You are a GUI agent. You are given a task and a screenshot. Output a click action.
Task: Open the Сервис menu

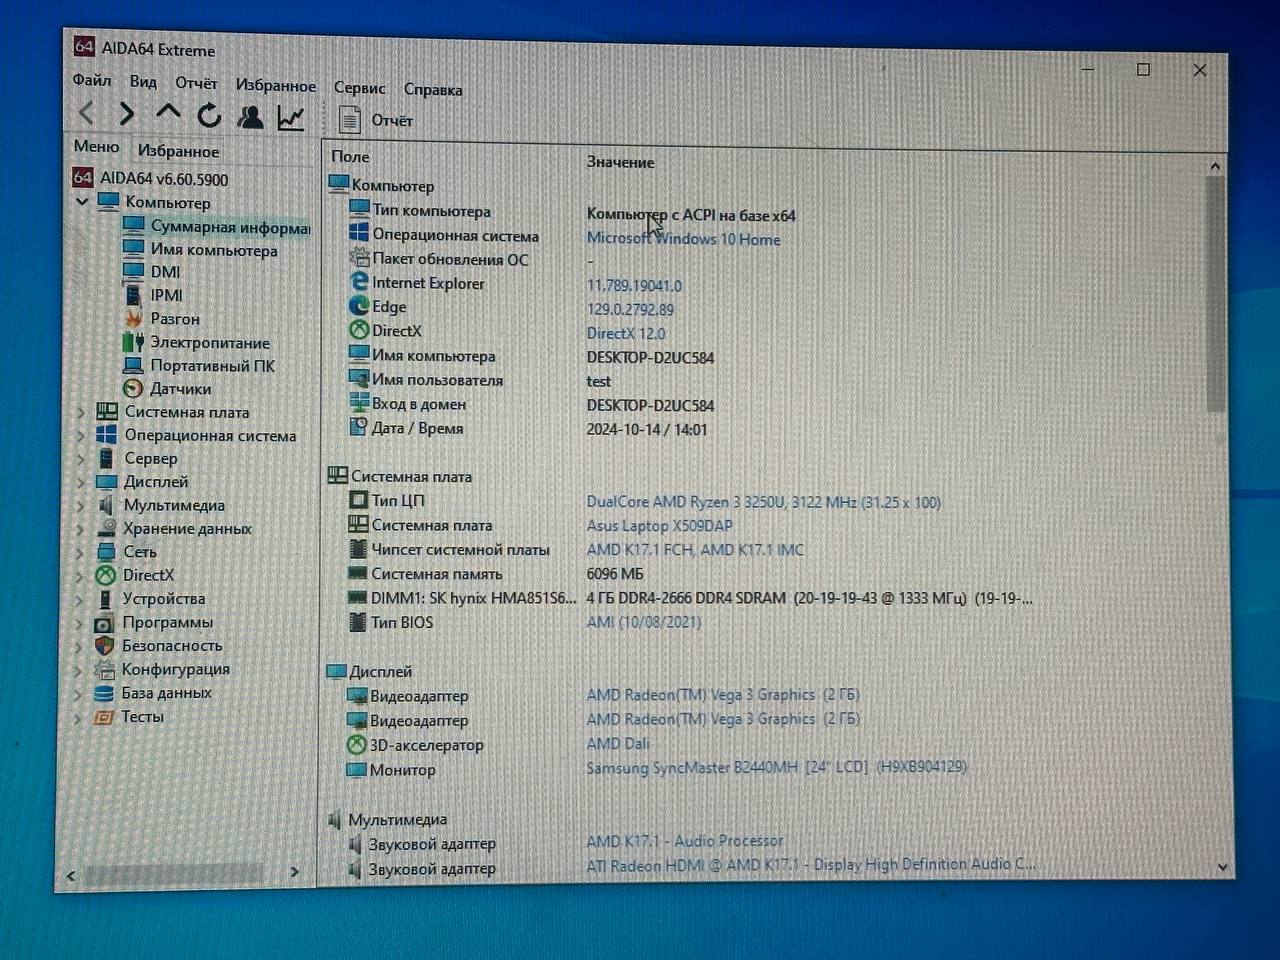click(x=359, y=88)
